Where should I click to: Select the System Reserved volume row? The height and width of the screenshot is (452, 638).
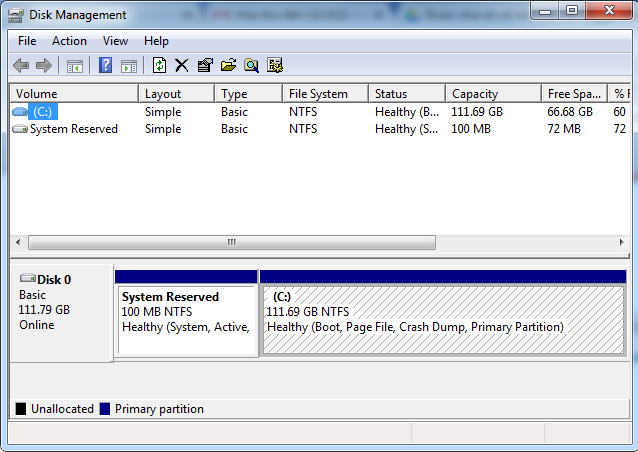(73, 129)
